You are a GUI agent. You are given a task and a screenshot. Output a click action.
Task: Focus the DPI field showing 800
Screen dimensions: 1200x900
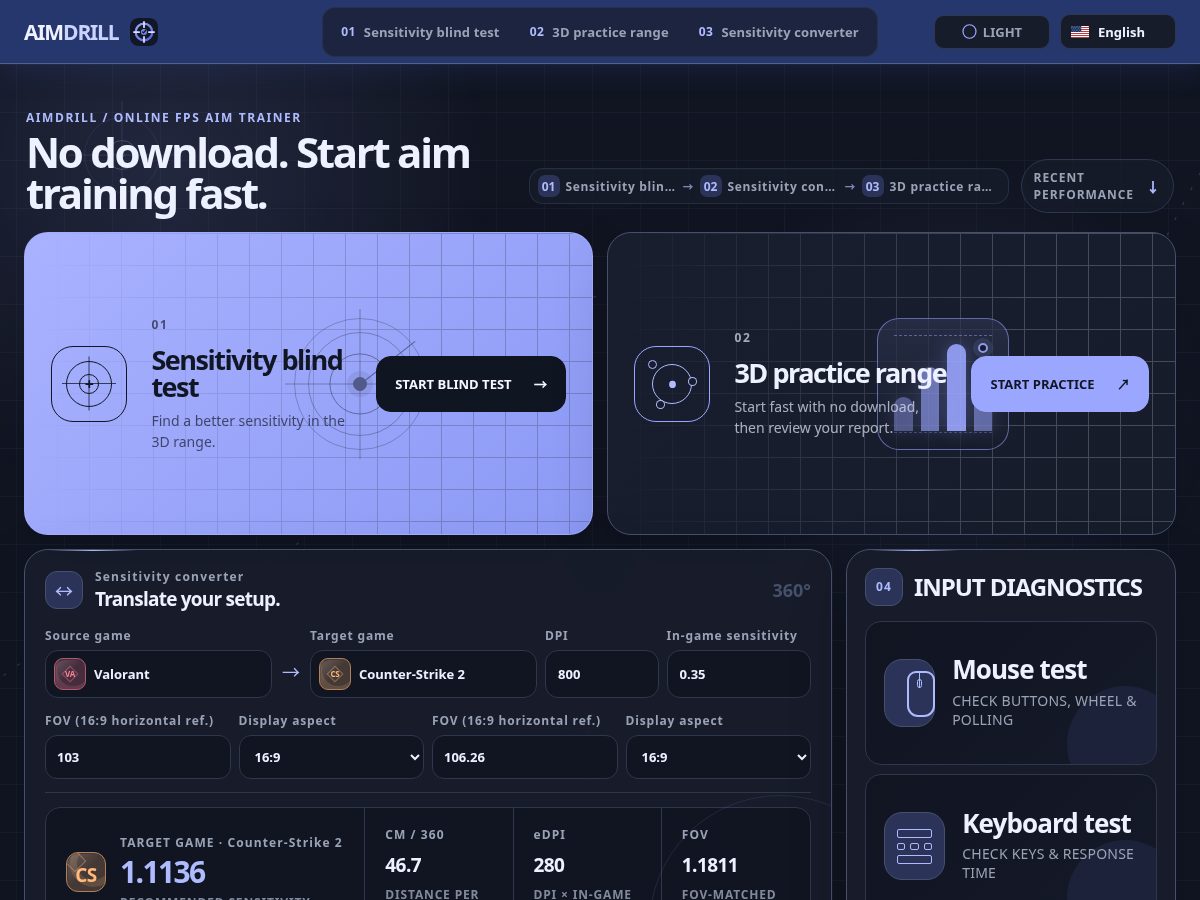coord(602,674)
